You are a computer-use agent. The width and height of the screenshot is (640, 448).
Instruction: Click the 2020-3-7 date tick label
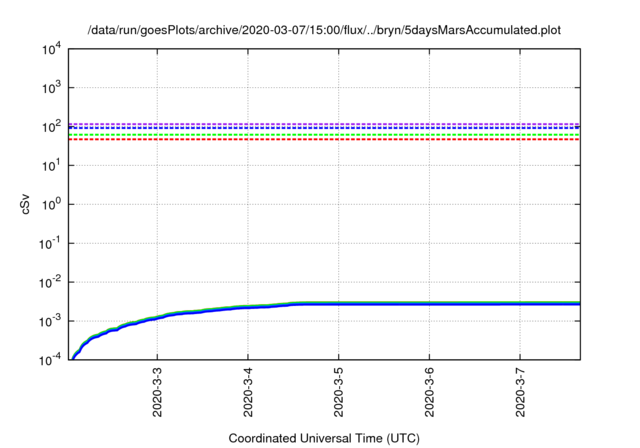[520, 392]
